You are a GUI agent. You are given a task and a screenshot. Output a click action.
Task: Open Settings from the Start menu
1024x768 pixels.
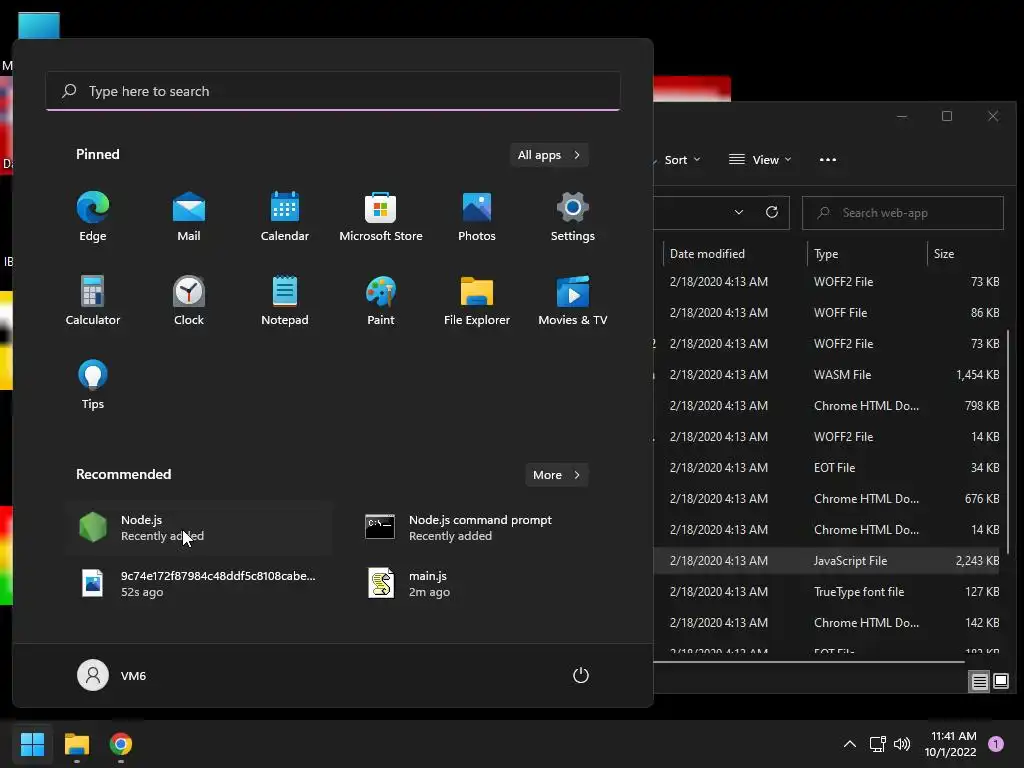pyautogui.click(x=573, y=217)
